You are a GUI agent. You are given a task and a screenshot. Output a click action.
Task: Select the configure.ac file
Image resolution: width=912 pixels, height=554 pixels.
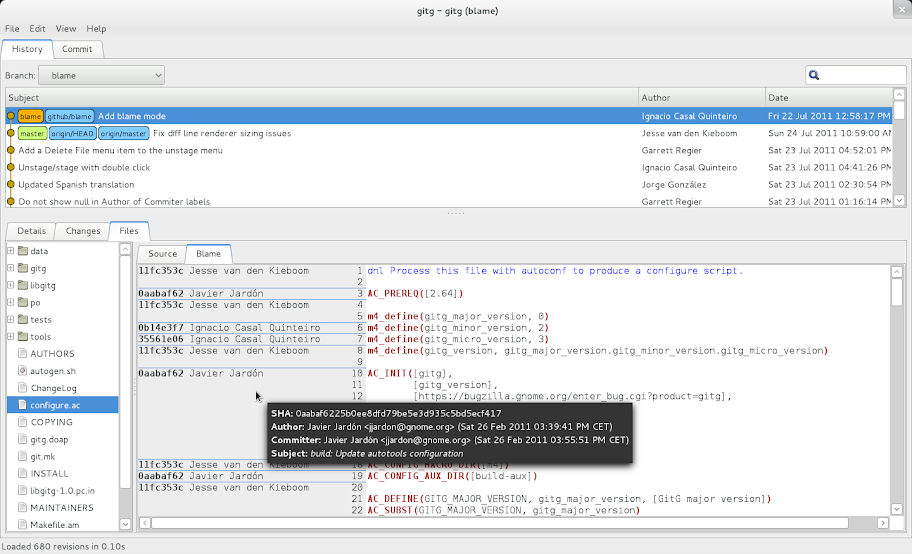coord(63,405)
